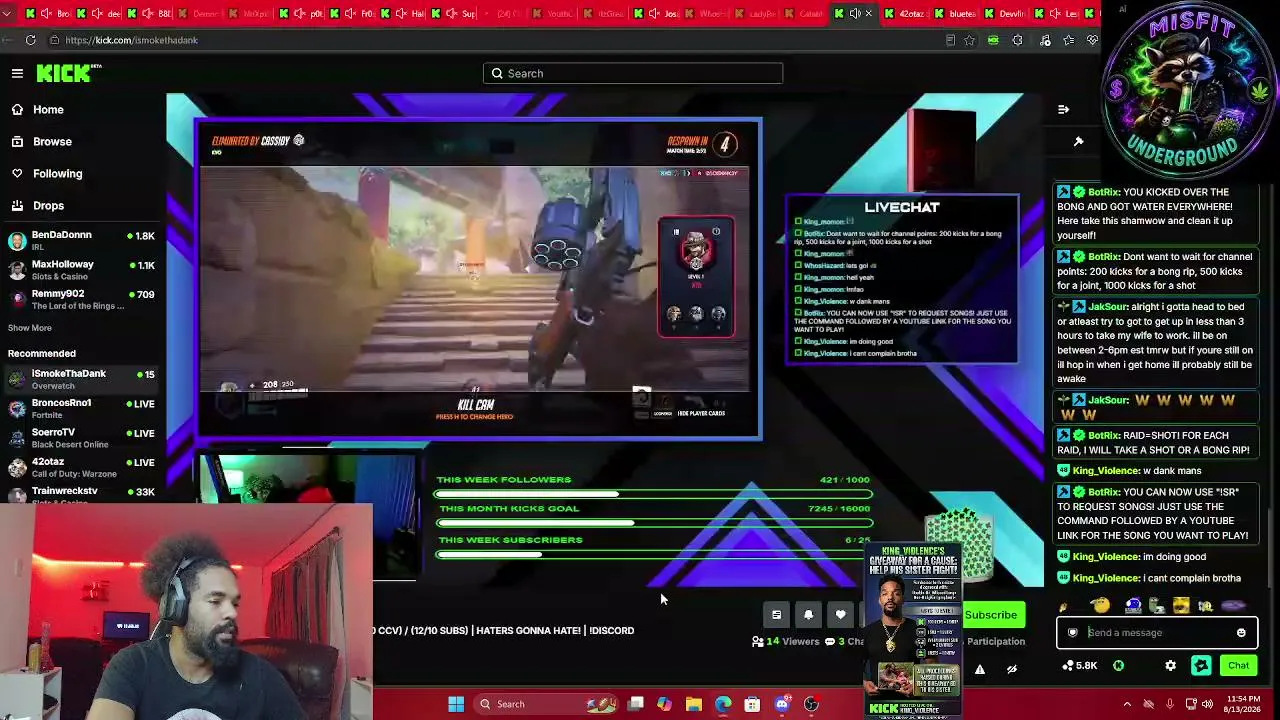Click the 14 Viewers counter
Image resolution: width=1280 pixels, height=720 pixels.
coord(785,642)
